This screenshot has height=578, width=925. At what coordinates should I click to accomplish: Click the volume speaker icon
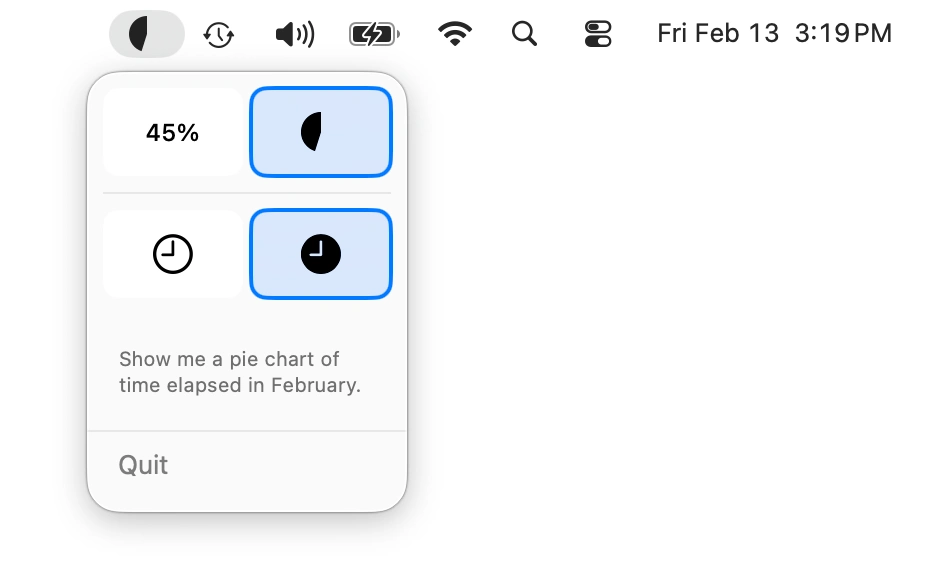pyautogui.click(x=293, y=33)
